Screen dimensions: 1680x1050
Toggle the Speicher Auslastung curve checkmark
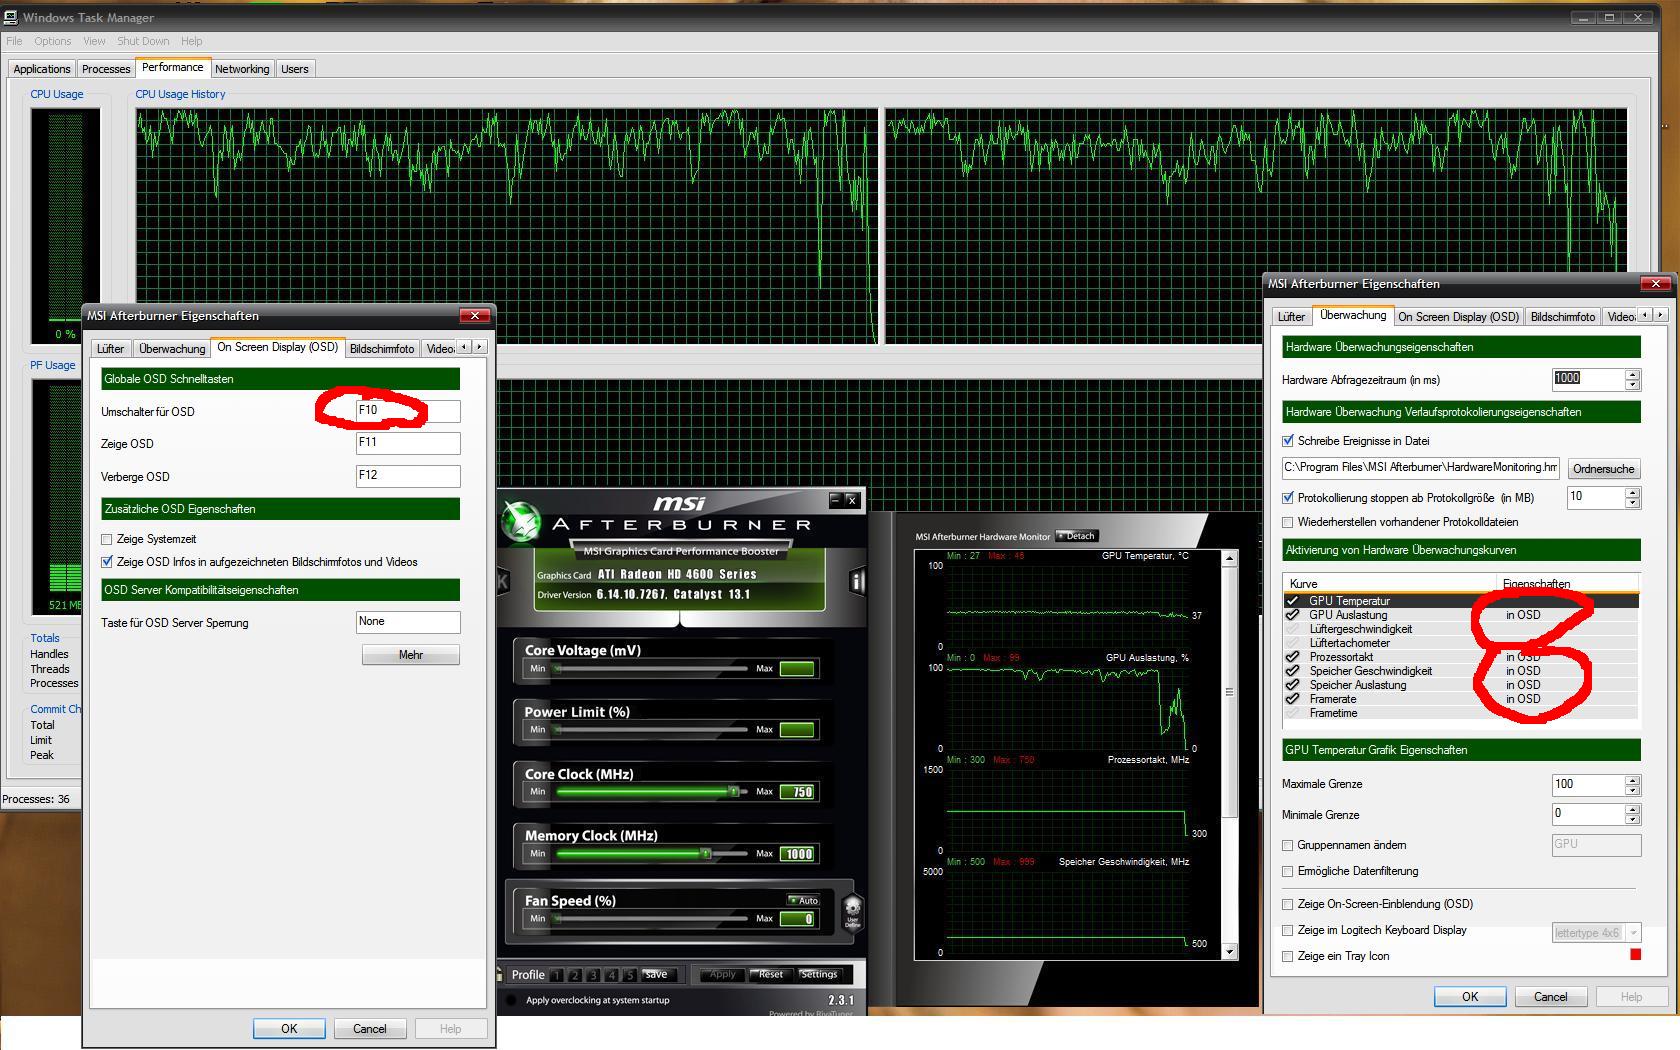pos(1292,685)
